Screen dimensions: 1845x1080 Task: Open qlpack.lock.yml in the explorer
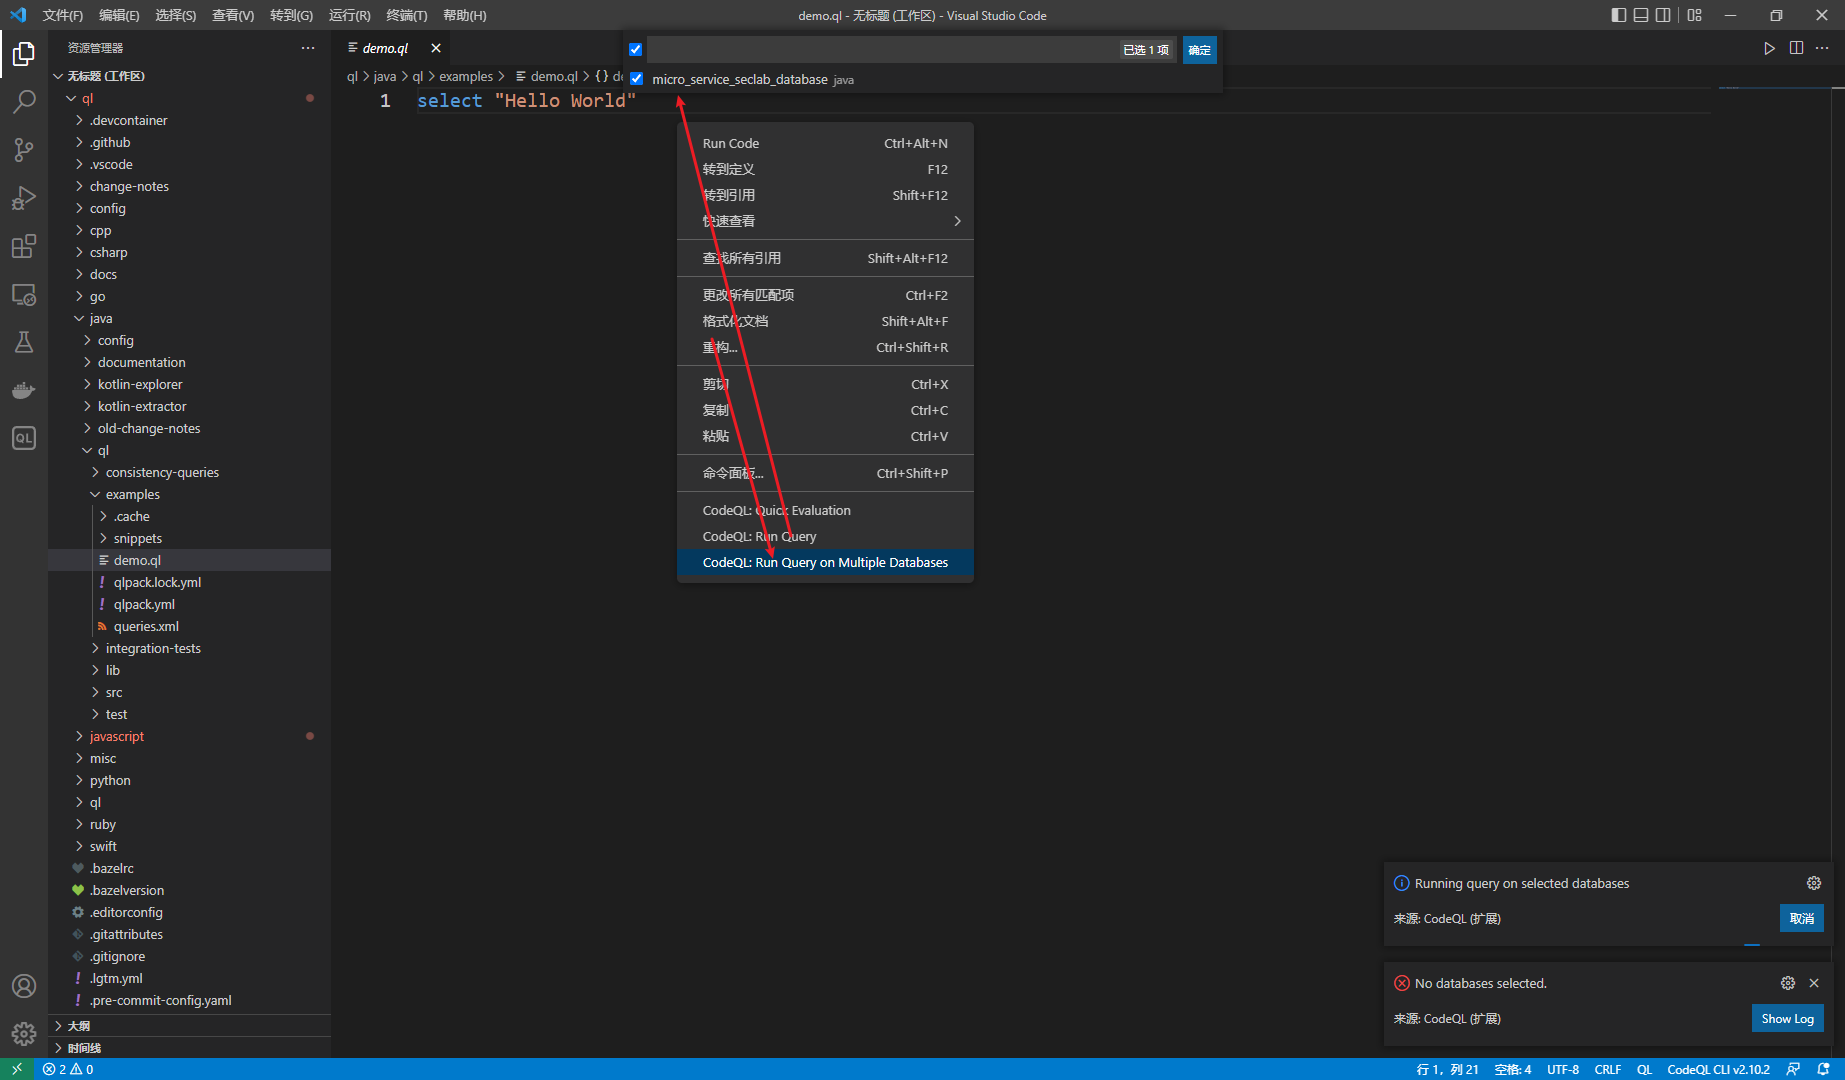(x=157, y=582)
